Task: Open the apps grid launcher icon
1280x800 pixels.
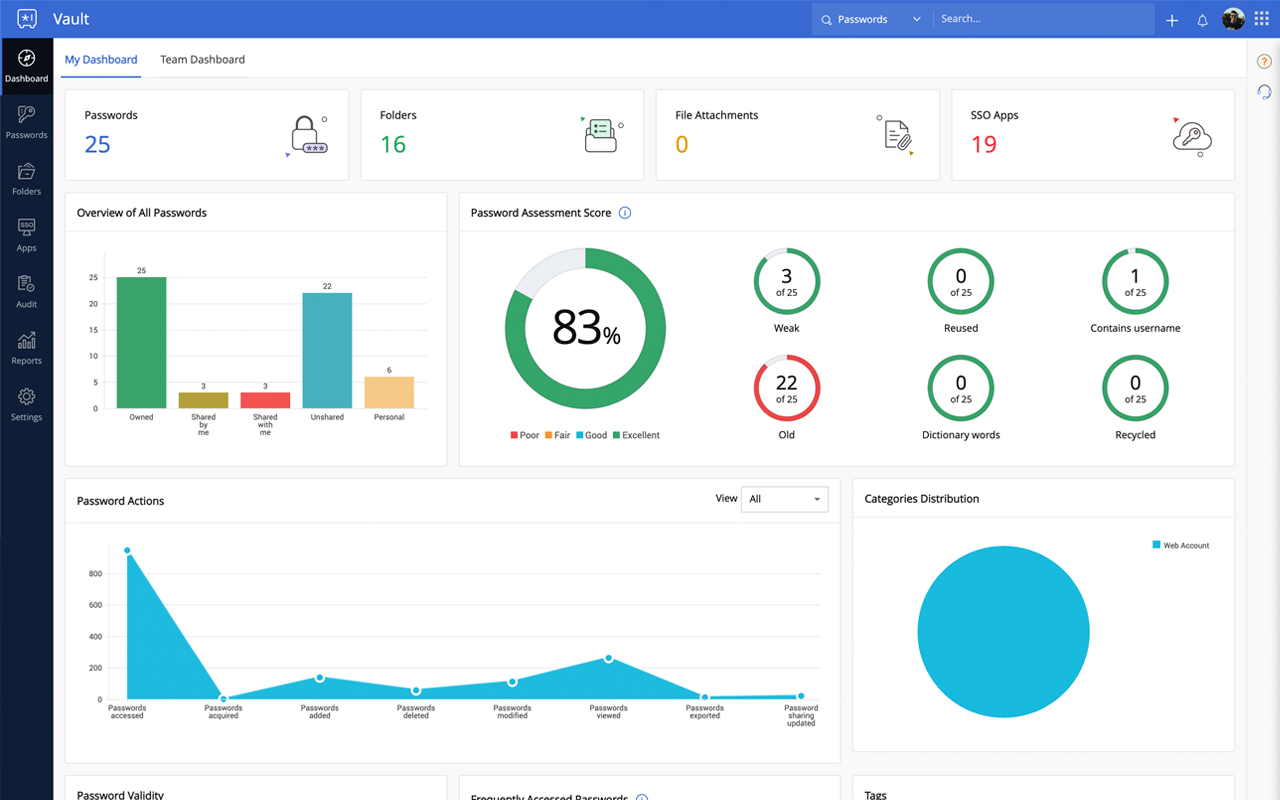Action: (x=1262, y=19)
